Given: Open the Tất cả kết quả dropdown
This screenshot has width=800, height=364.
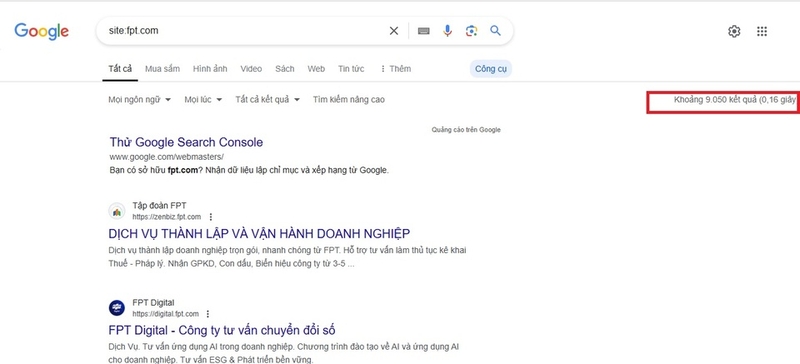Looking at the screenshot, I should tap(267, 100).
